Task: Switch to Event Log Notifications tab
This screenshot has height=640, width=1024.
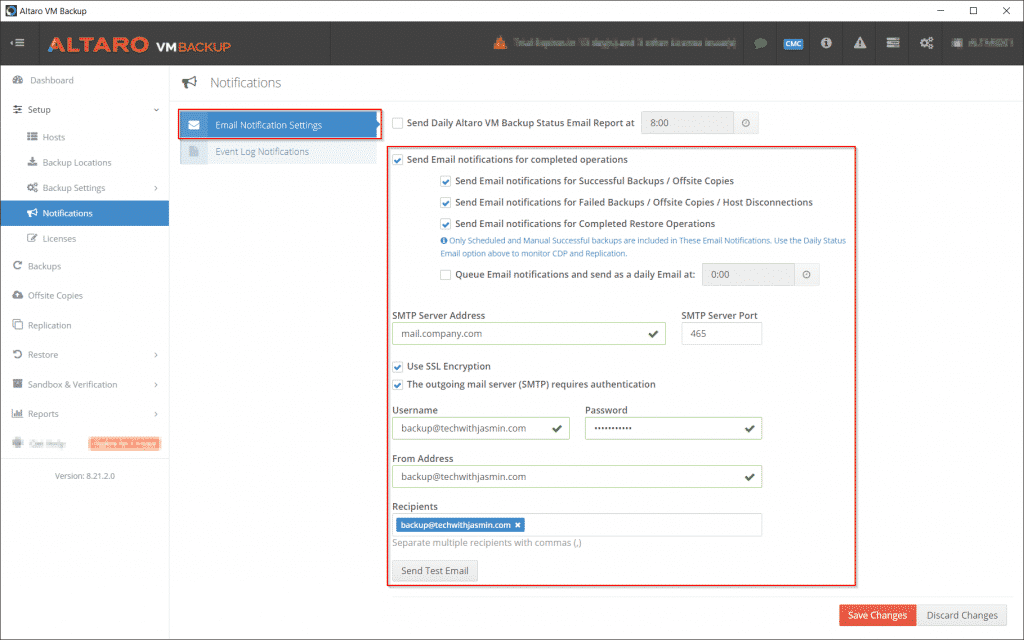Action: 278,152
